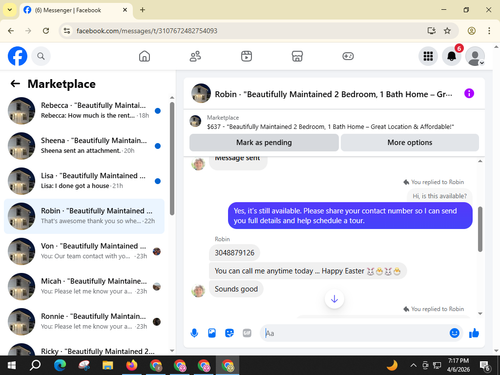Open the emoji picker smiley
Viewport: 500px width, 375px height.
[x=454, y=333]
